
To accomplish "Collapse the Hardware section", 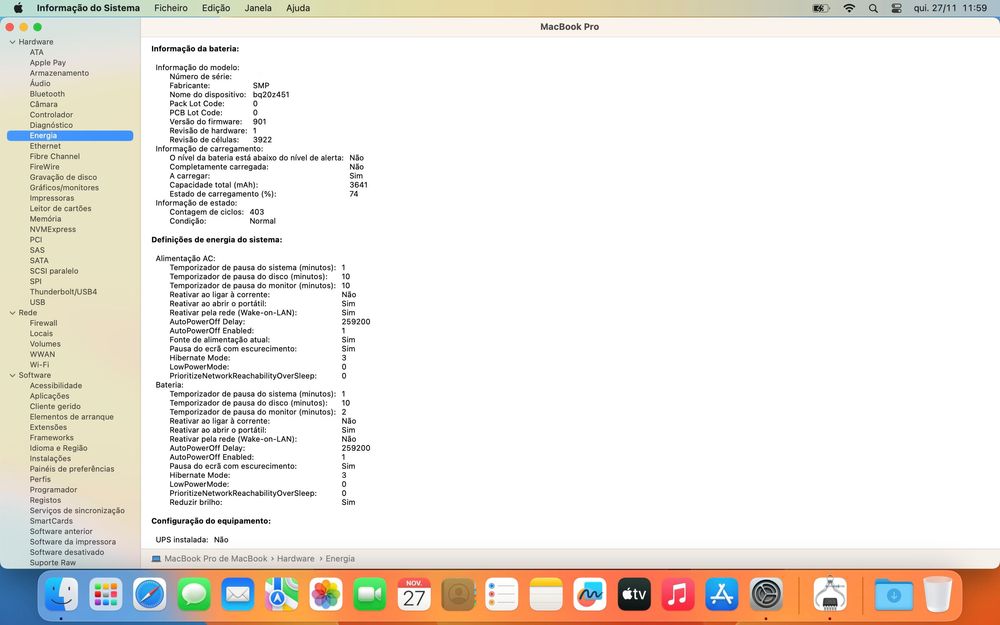I will click(12, 42).
